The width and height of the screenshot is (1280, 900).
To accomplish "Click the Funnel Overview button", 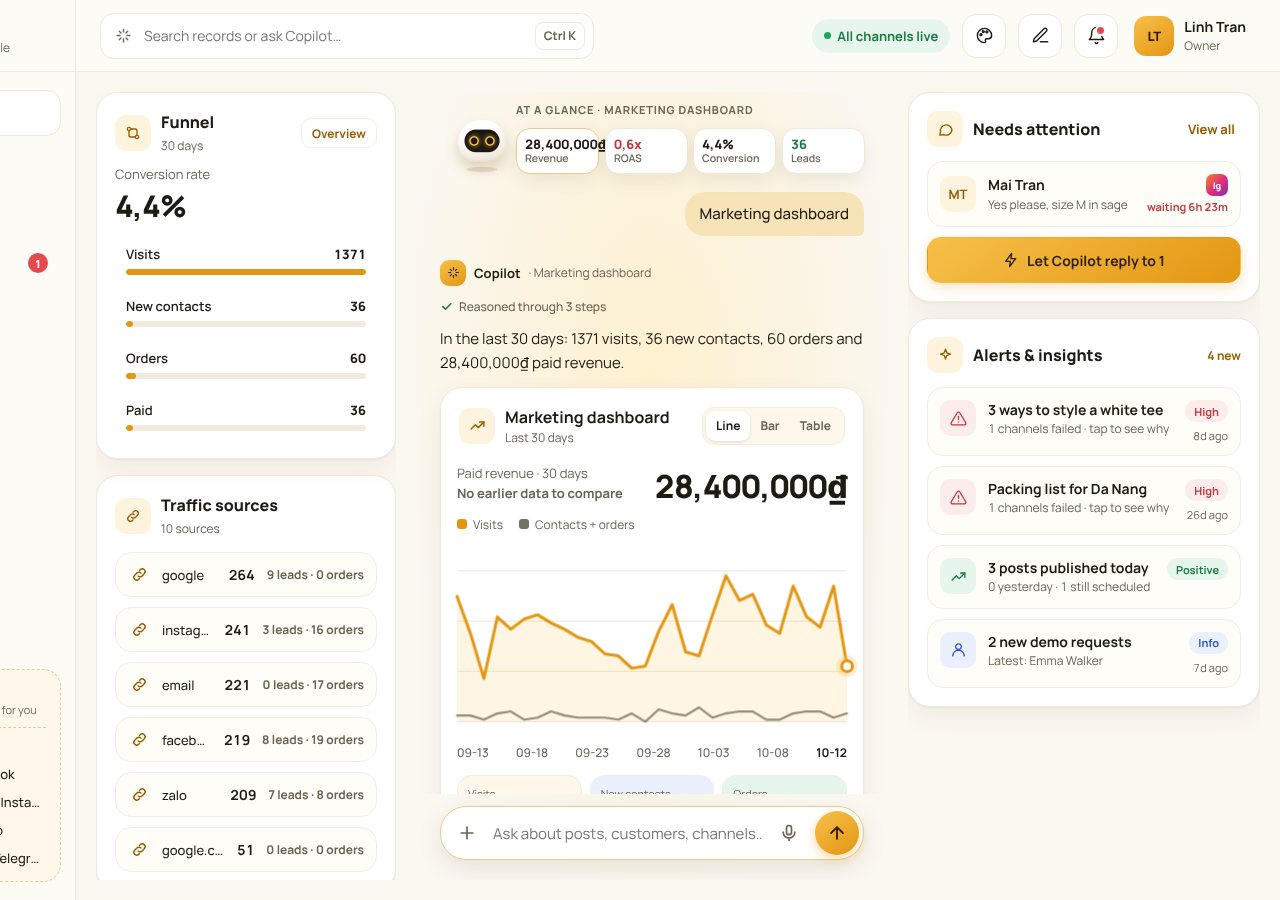I will [339, 134].
